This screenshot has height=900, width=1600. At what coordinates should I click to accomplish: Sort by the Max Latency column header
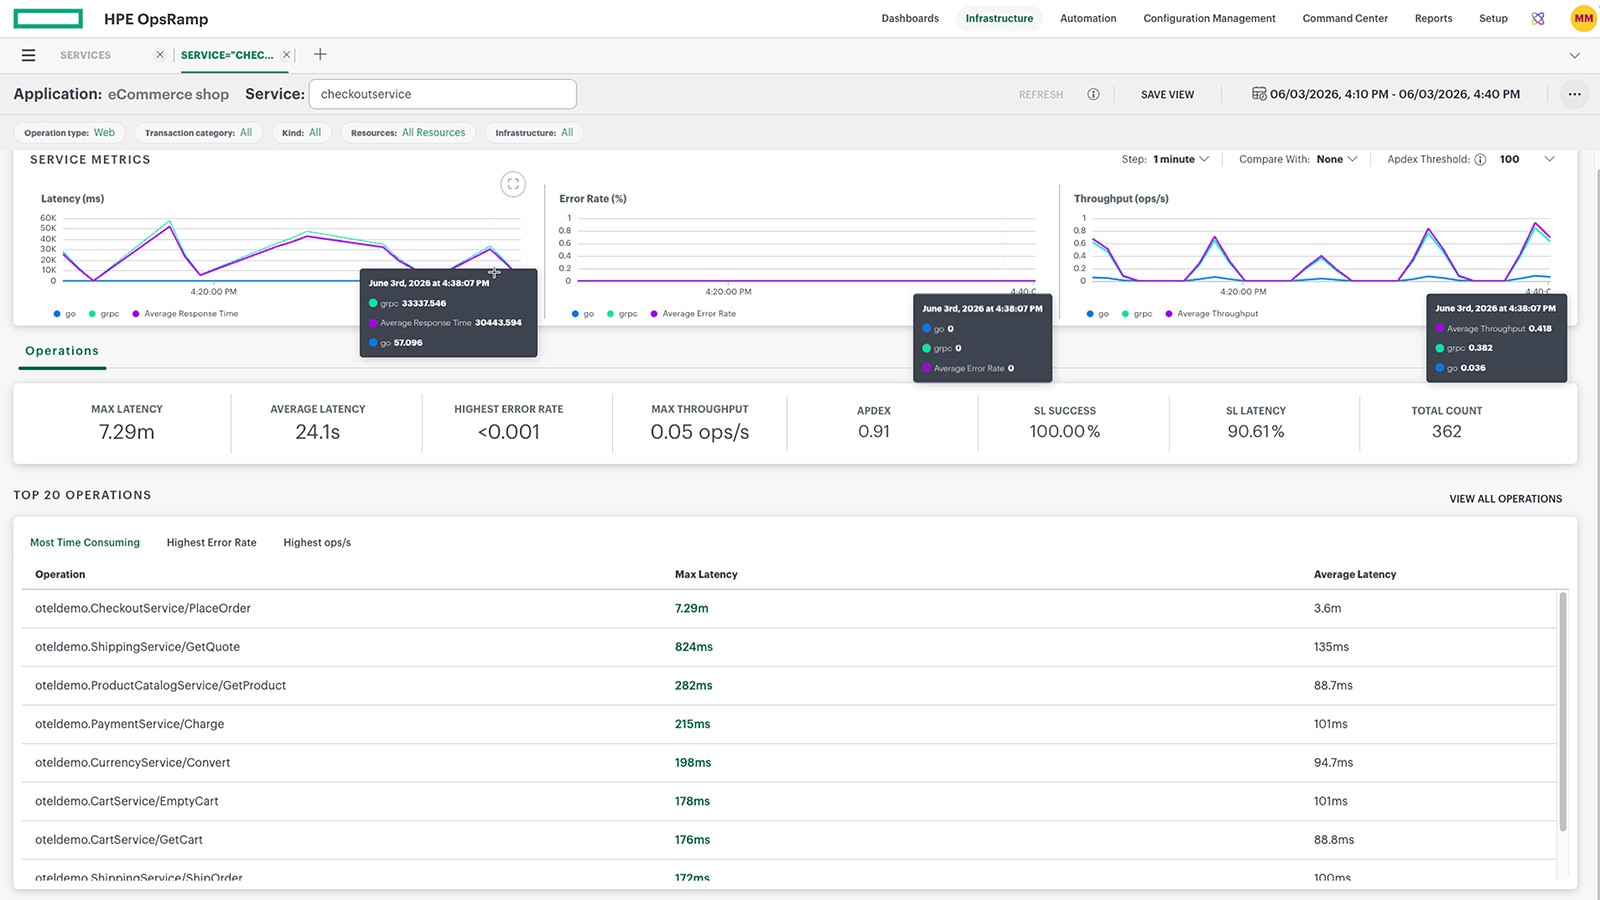coord(706,574)
